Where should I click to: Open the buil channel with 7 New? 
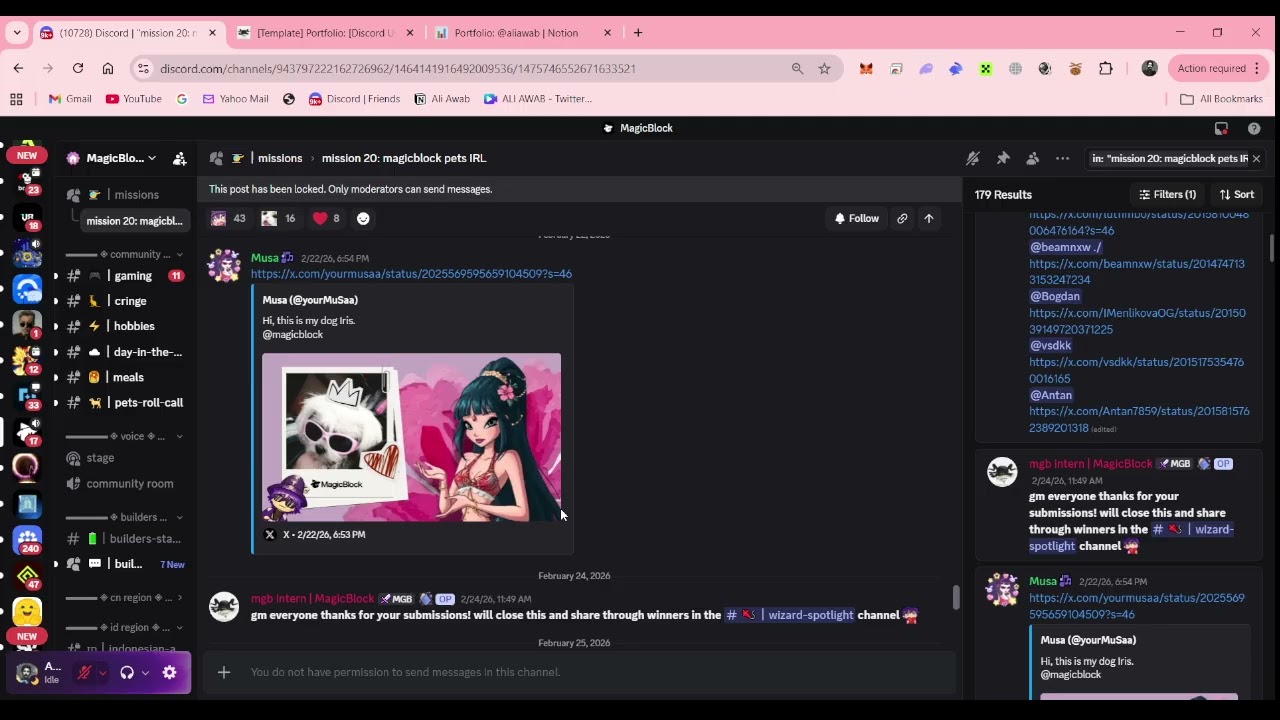coord(125,564)
